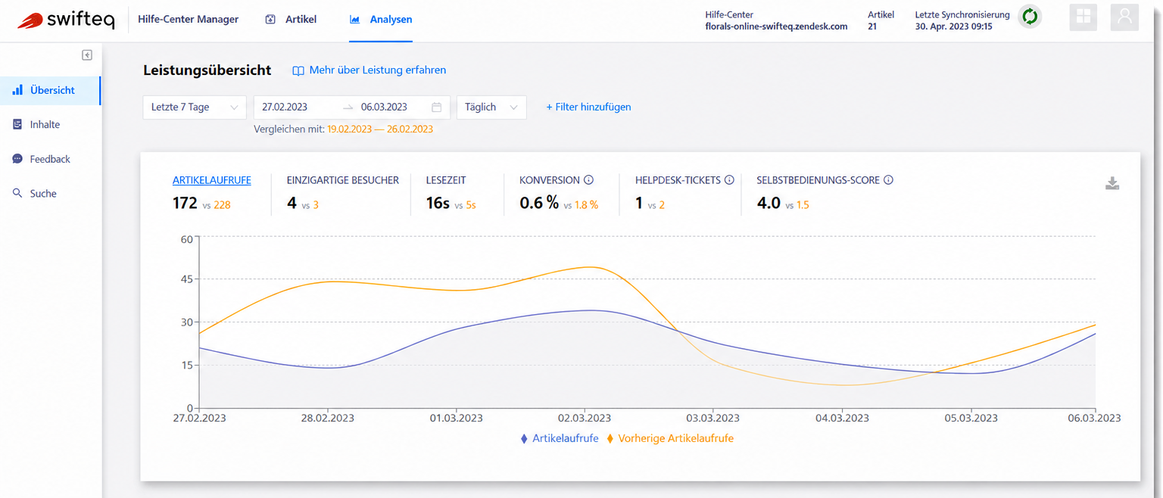Click the sync date 30. Apr. 2023 09:15

click(954, 26)
